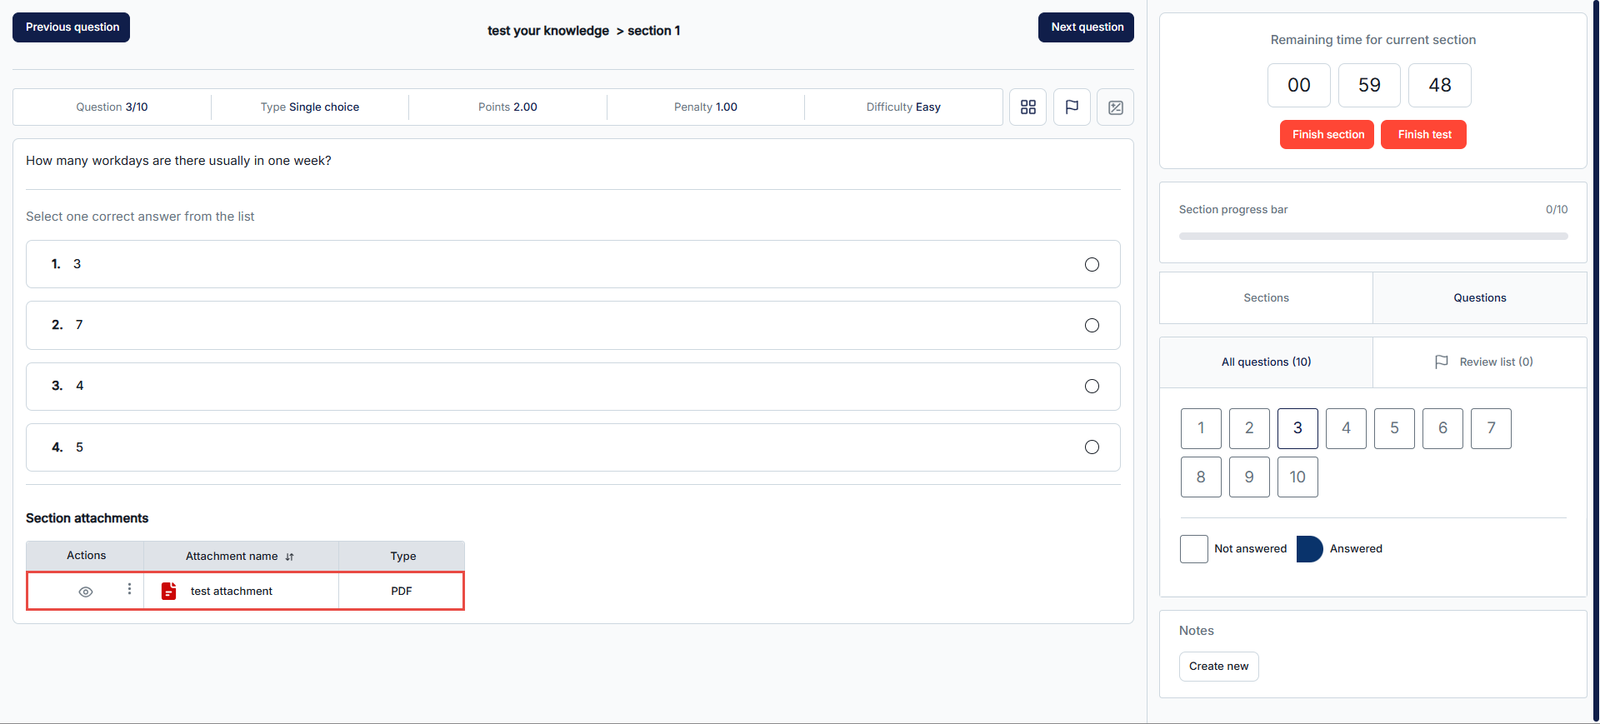The width and height of the screenshot is (1600, 724).
Task: Show All questions (10) tab
Action: click(x=1265, y=362)
